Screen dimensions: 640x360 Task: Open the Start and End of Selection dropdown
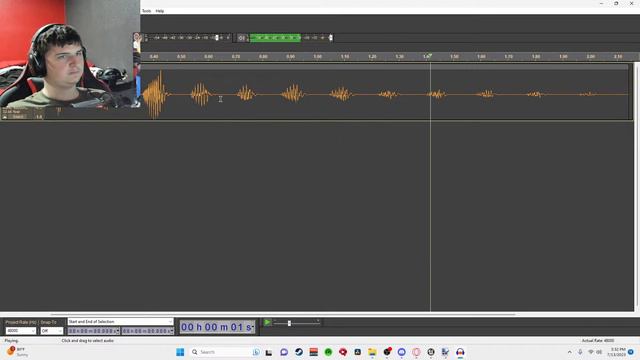(x=120, y=322)
